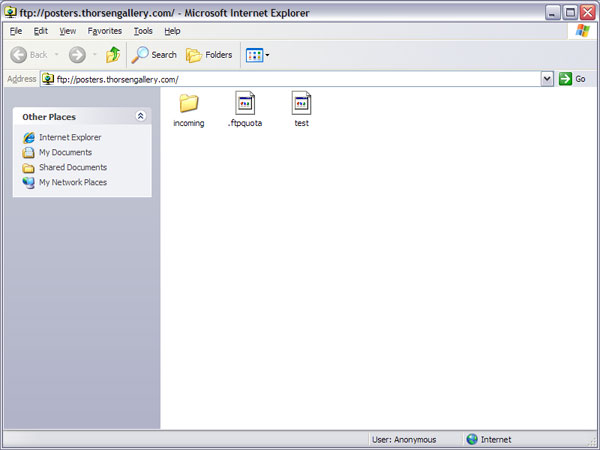Open the Tools menu

tap(143, 31)
